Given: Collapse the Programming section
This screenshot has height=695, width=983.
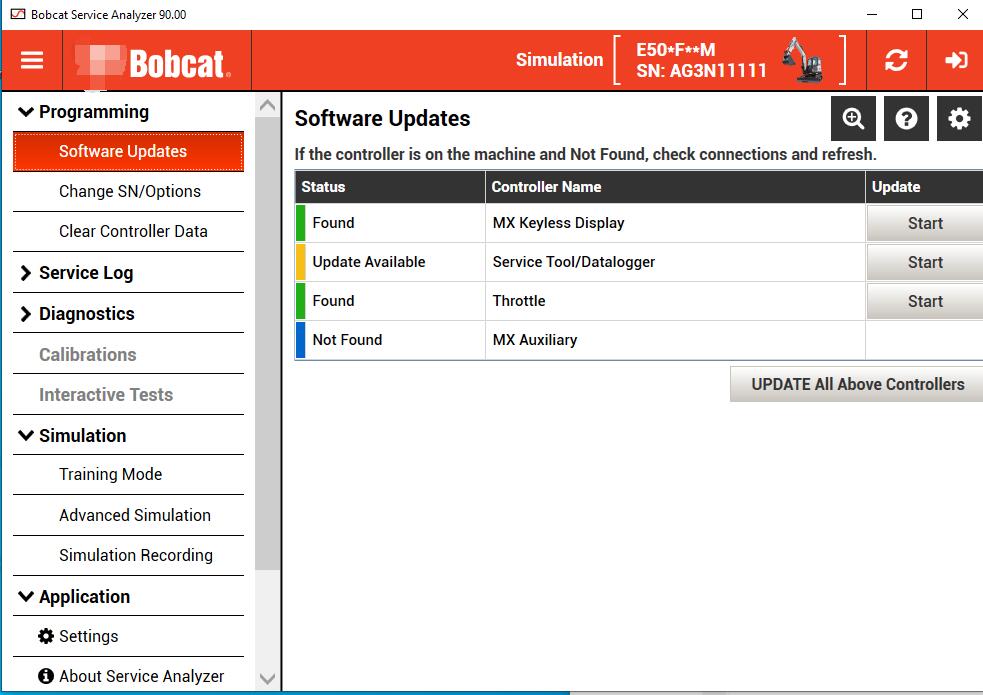Looking at the screenshot, I should [x=26, y=112].
